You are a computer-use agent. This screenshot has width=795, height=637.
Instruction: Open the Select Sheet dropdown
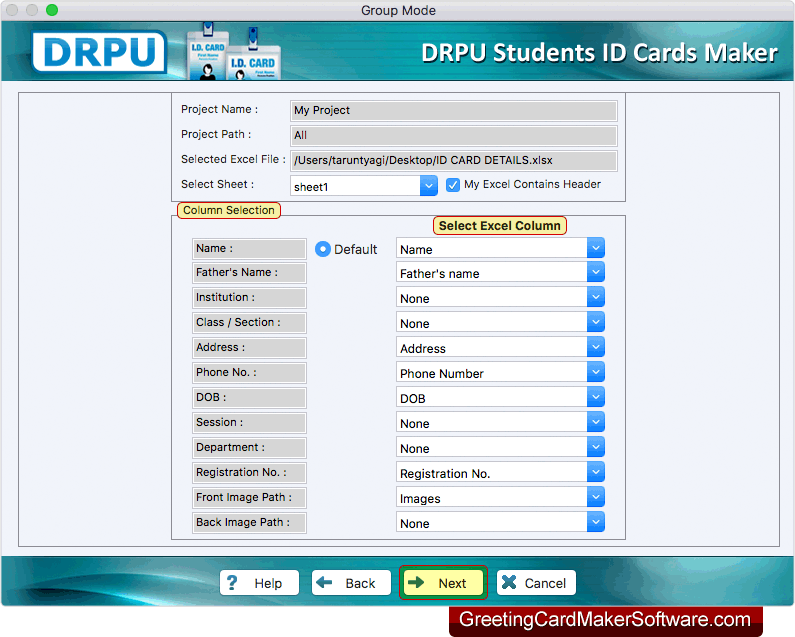428,186
